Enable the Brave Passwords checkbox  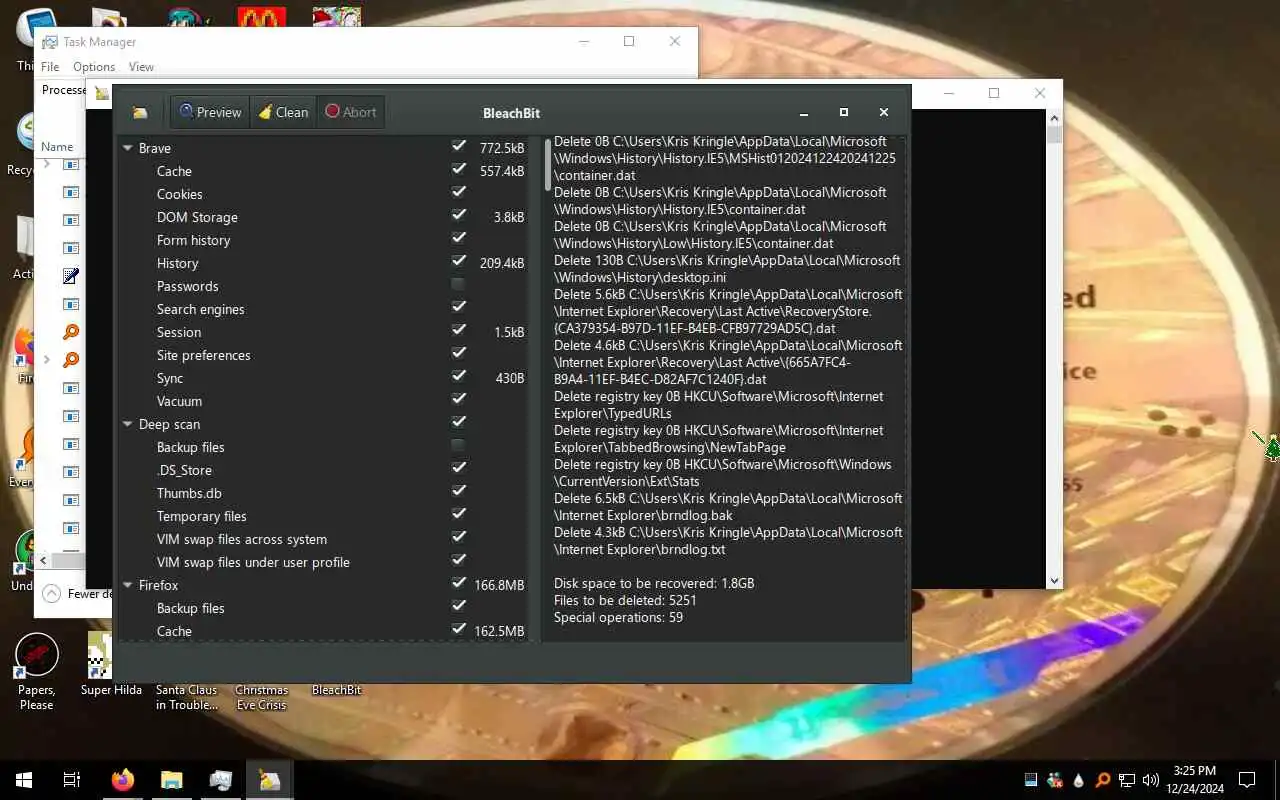[459, 284]
